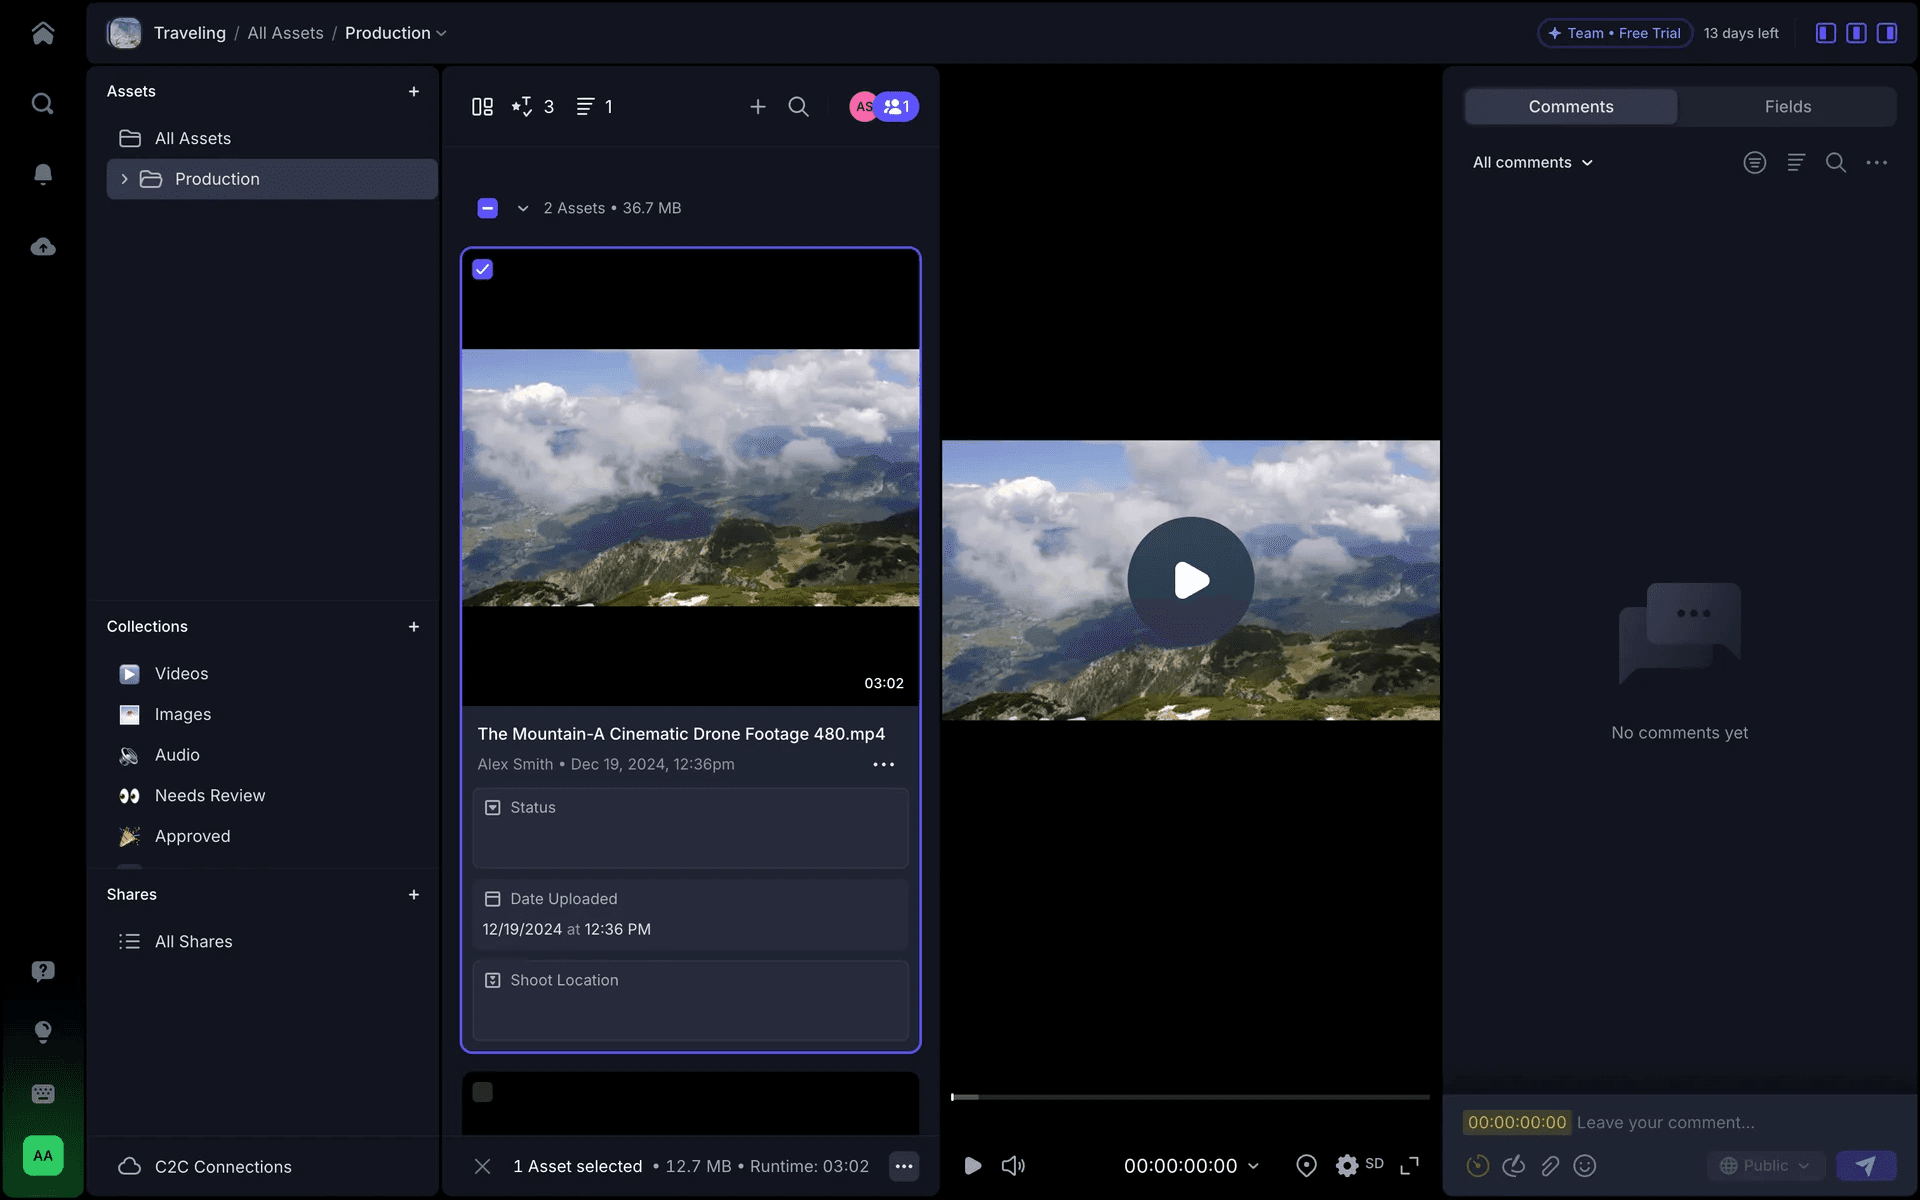Open the Public visibility dropdown
Screen dimensions: 1920x1200
coord(1765,1165)
